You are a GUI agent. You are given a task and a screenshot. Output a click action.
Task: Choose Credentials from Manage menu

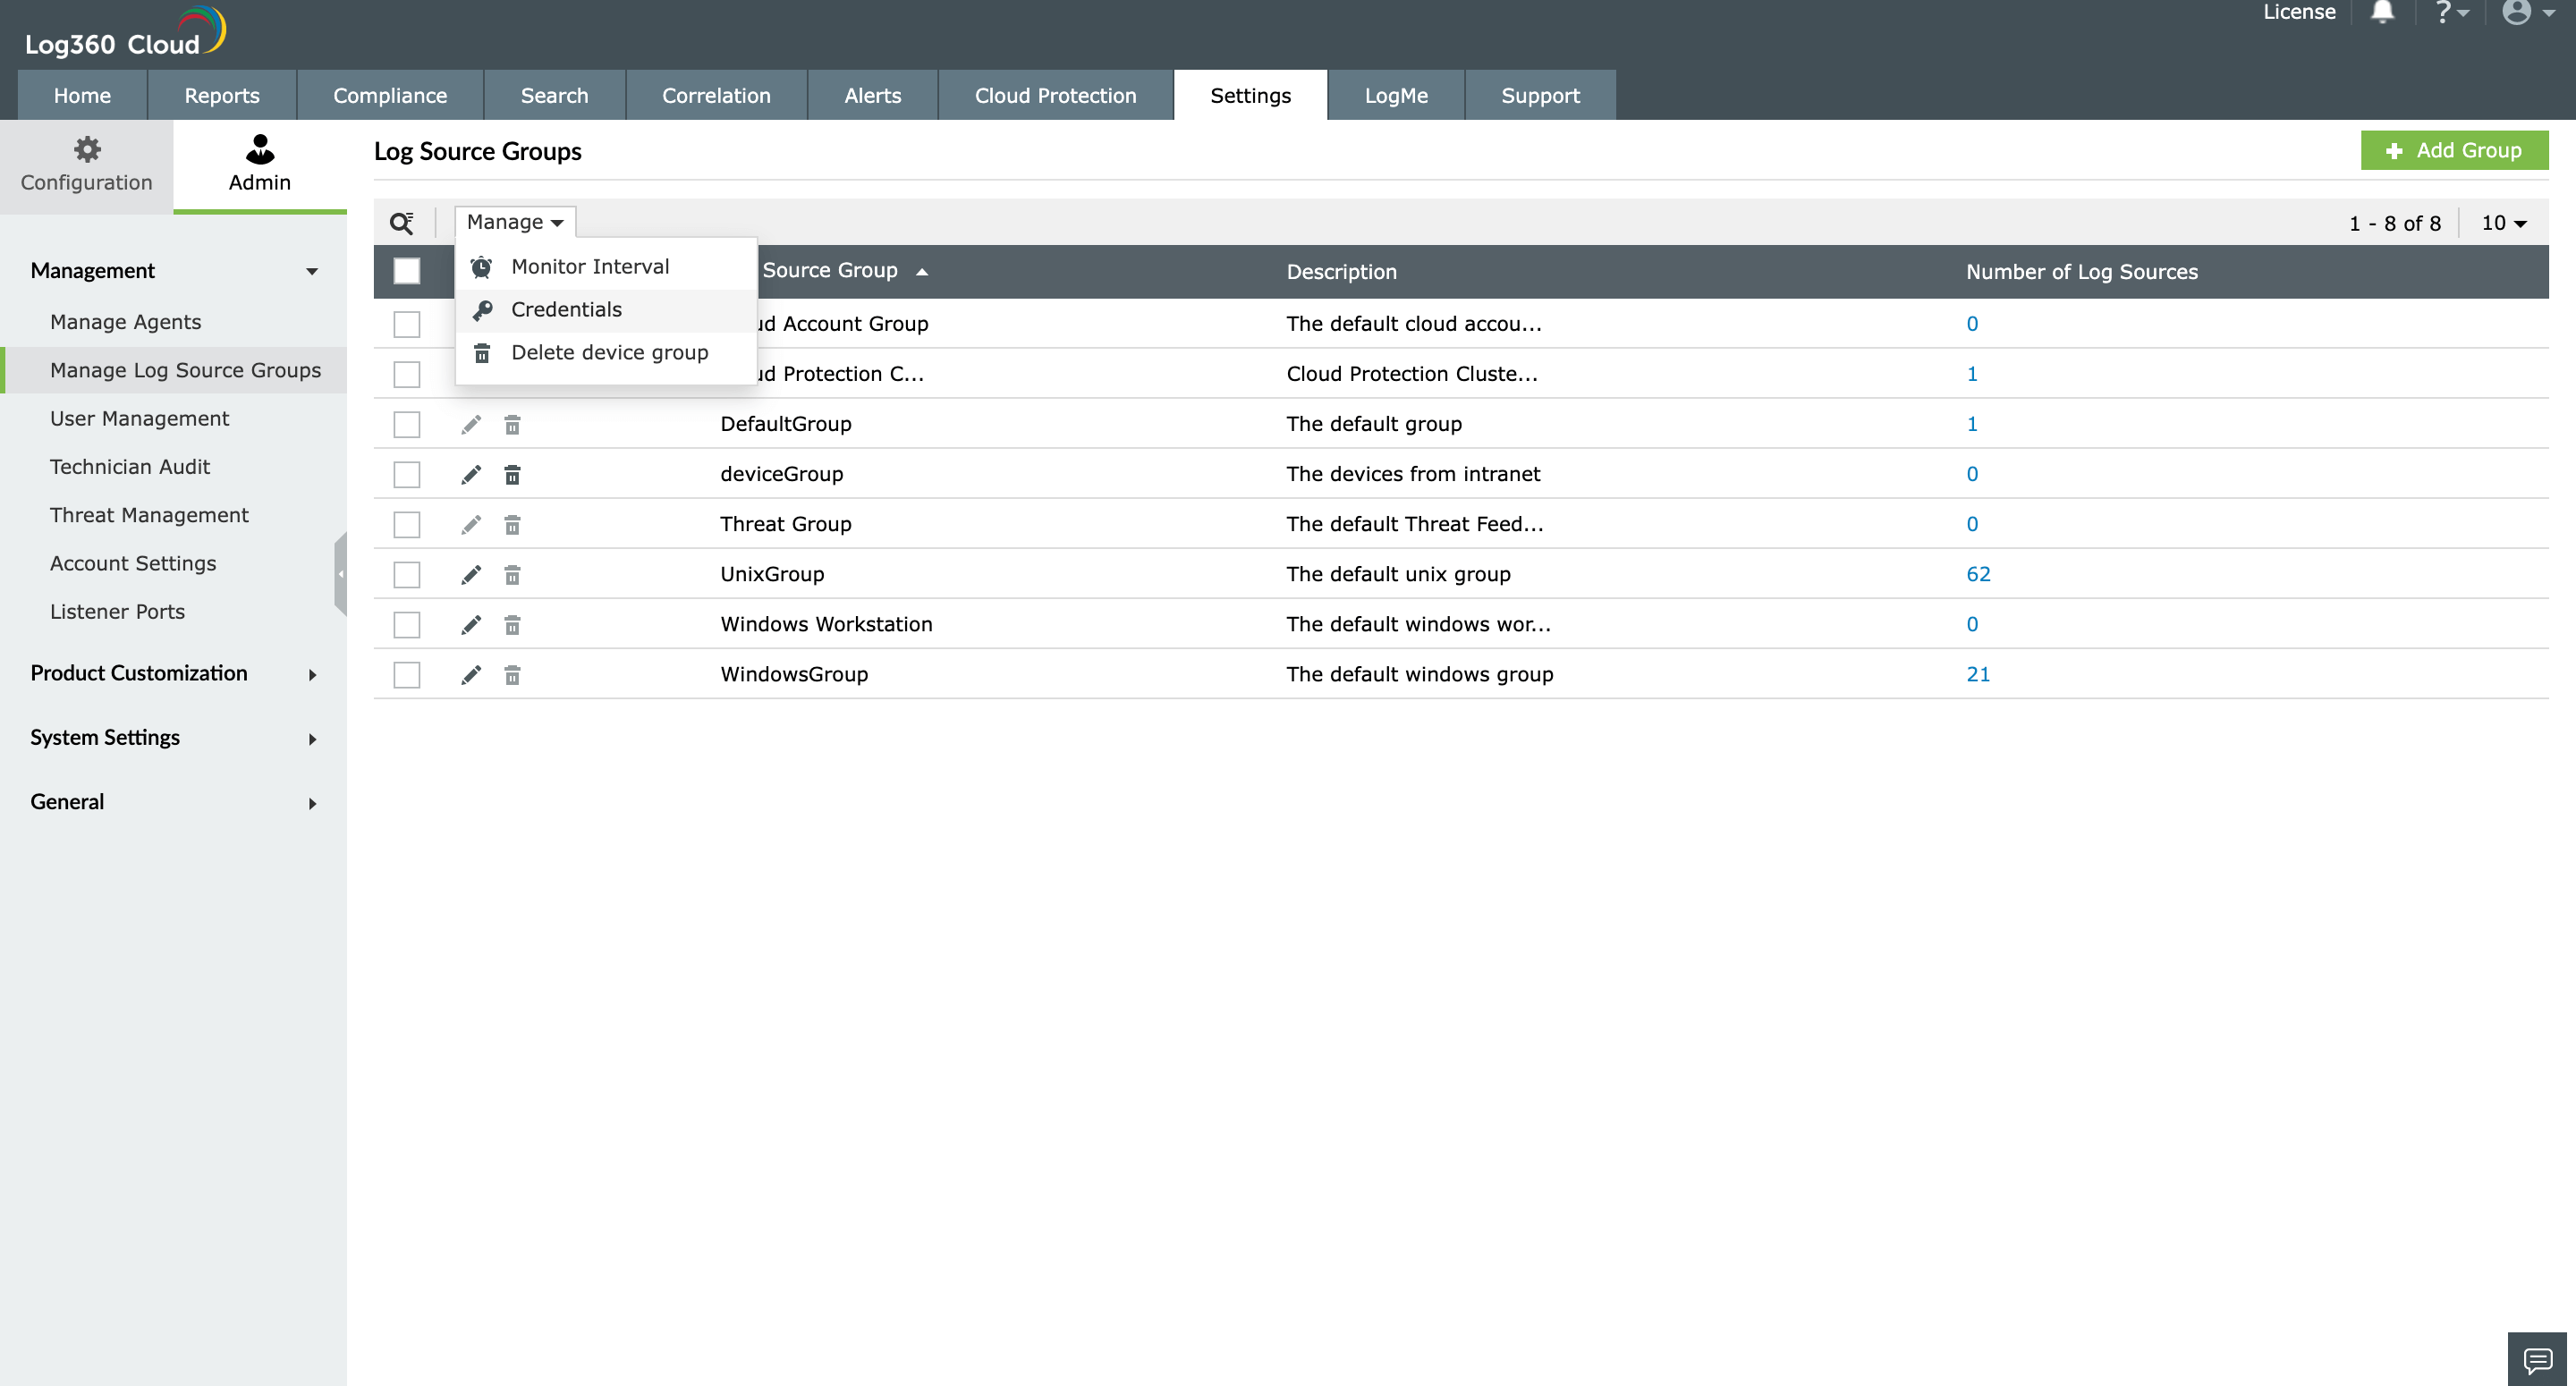tap(566, 310)
